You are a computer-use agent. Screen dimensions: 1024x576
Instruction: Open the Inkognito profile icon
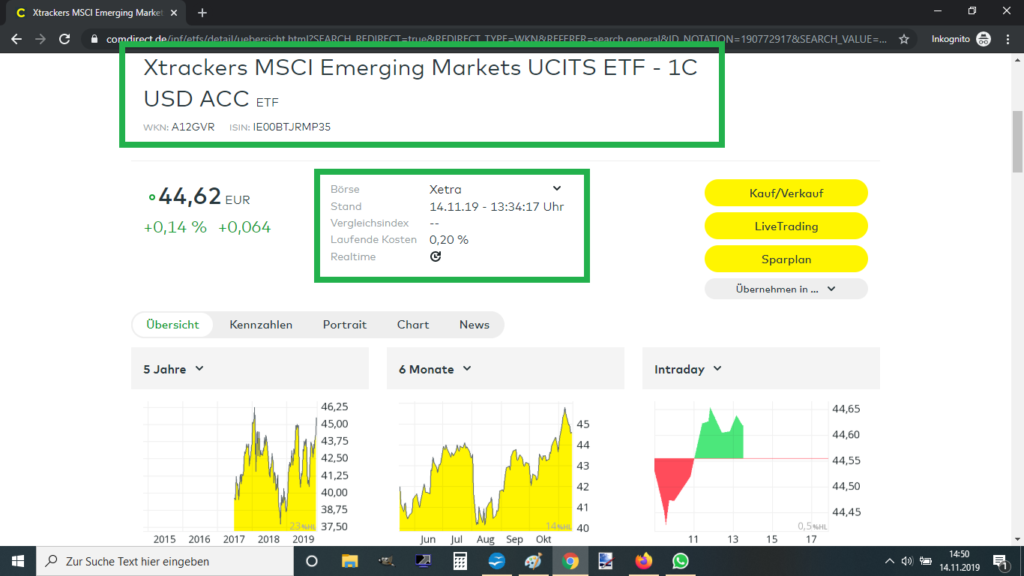pos(984,39)
